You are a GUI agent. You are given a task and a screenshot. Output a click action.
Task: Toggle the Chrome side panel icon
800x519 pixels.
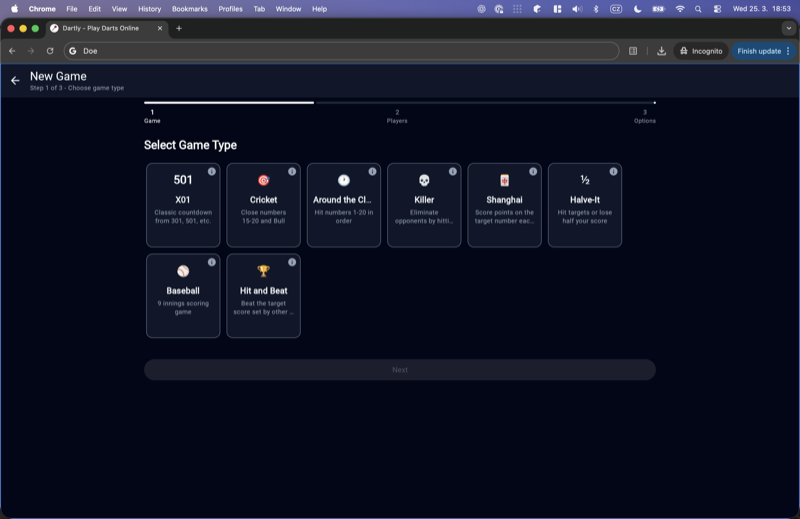(x=633, y=51)
